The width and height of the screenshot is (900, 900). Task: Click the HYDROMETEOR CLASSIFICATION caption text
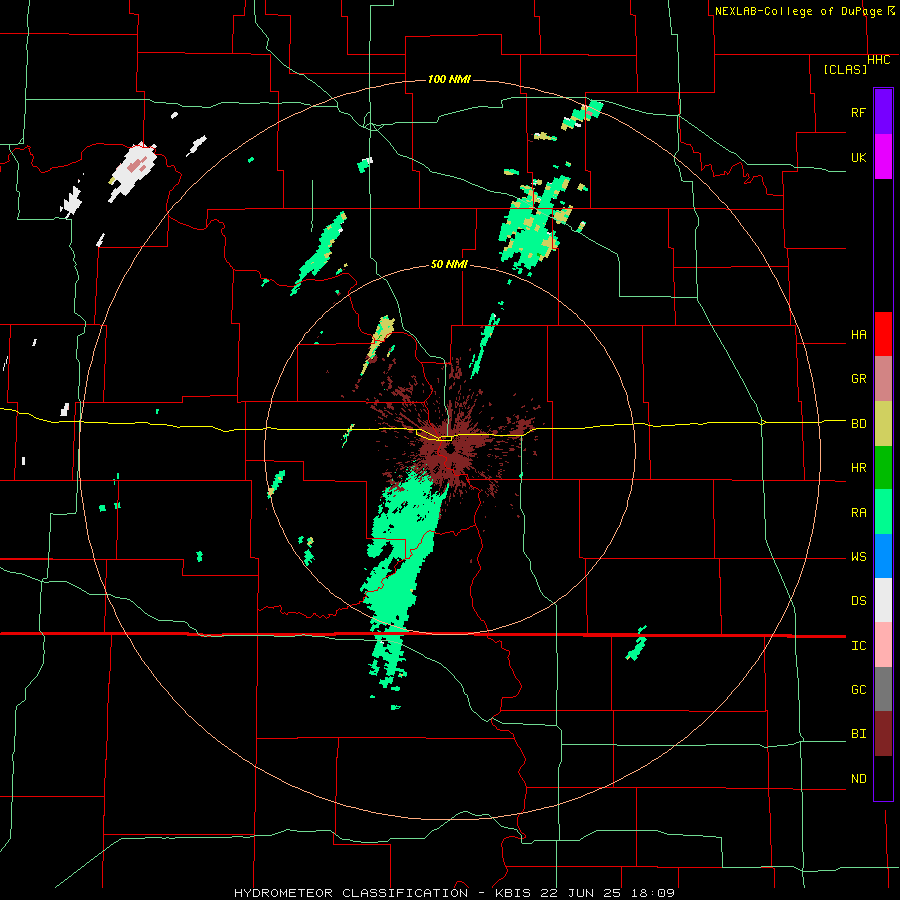[x=351, y=893]
